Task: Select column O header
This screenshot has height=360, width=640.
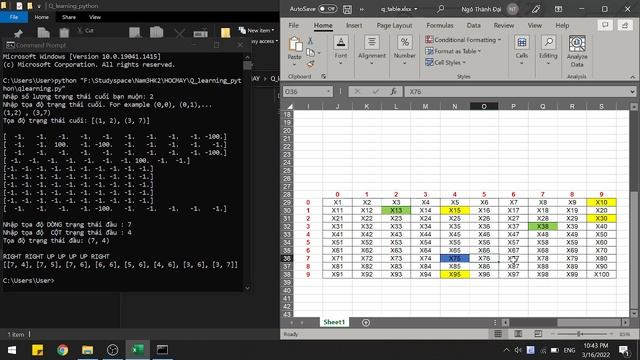Action: [484, 106]
